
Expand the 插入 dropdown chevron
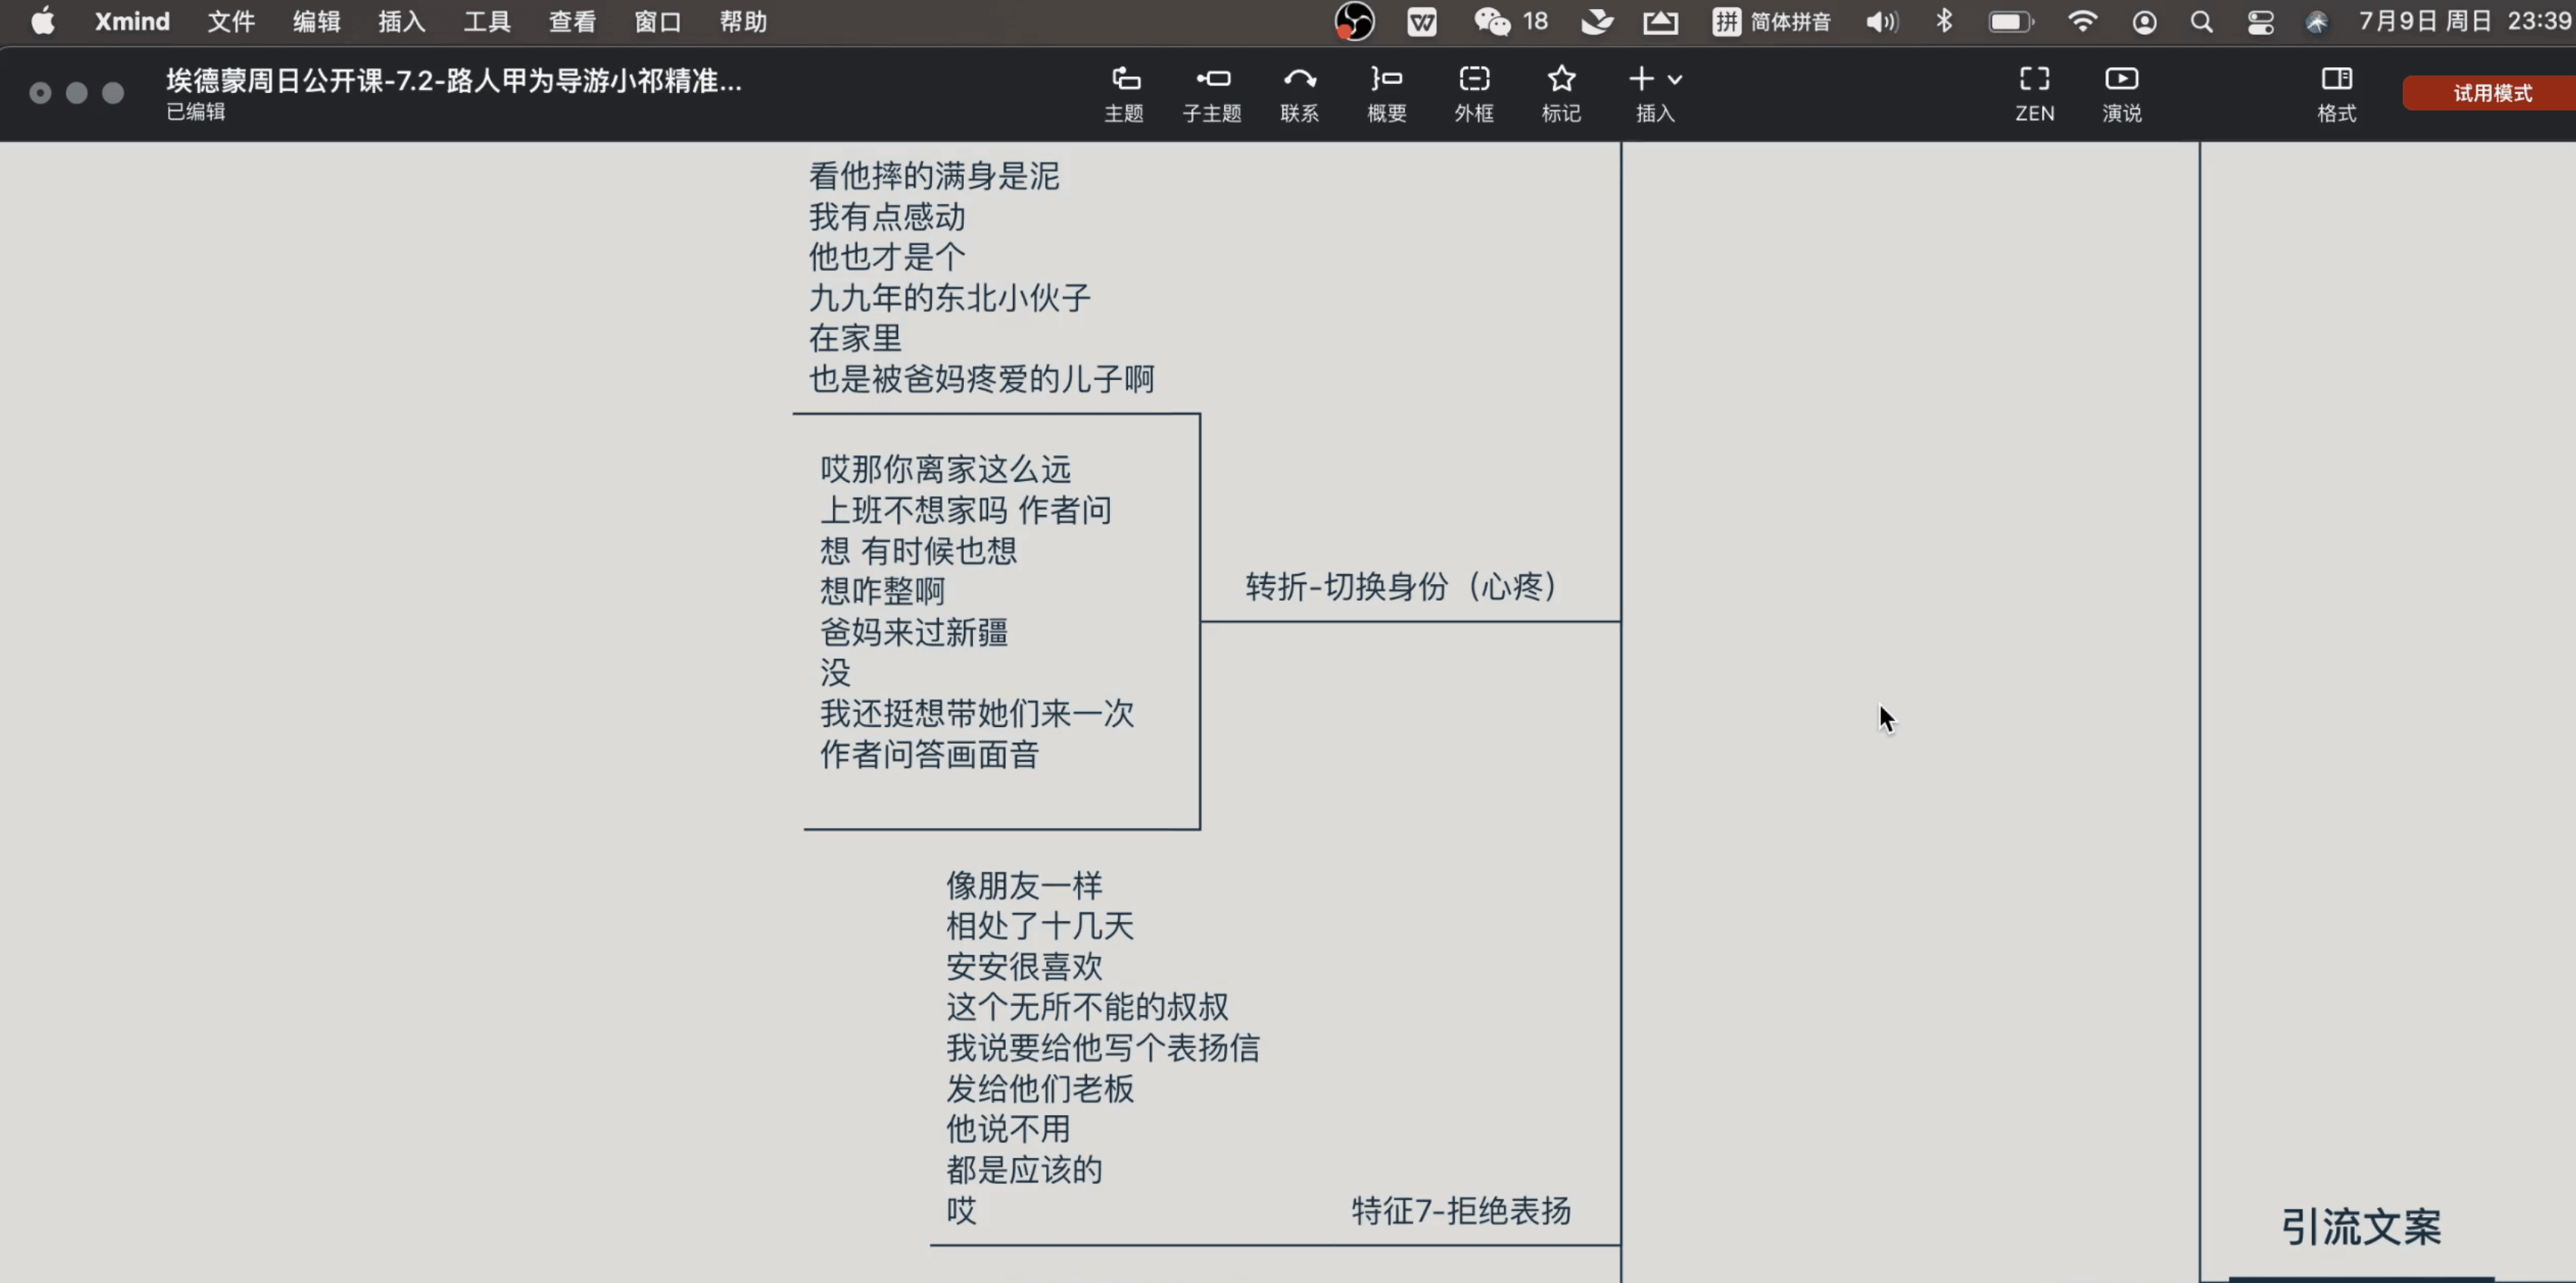tap(1675, 79)
